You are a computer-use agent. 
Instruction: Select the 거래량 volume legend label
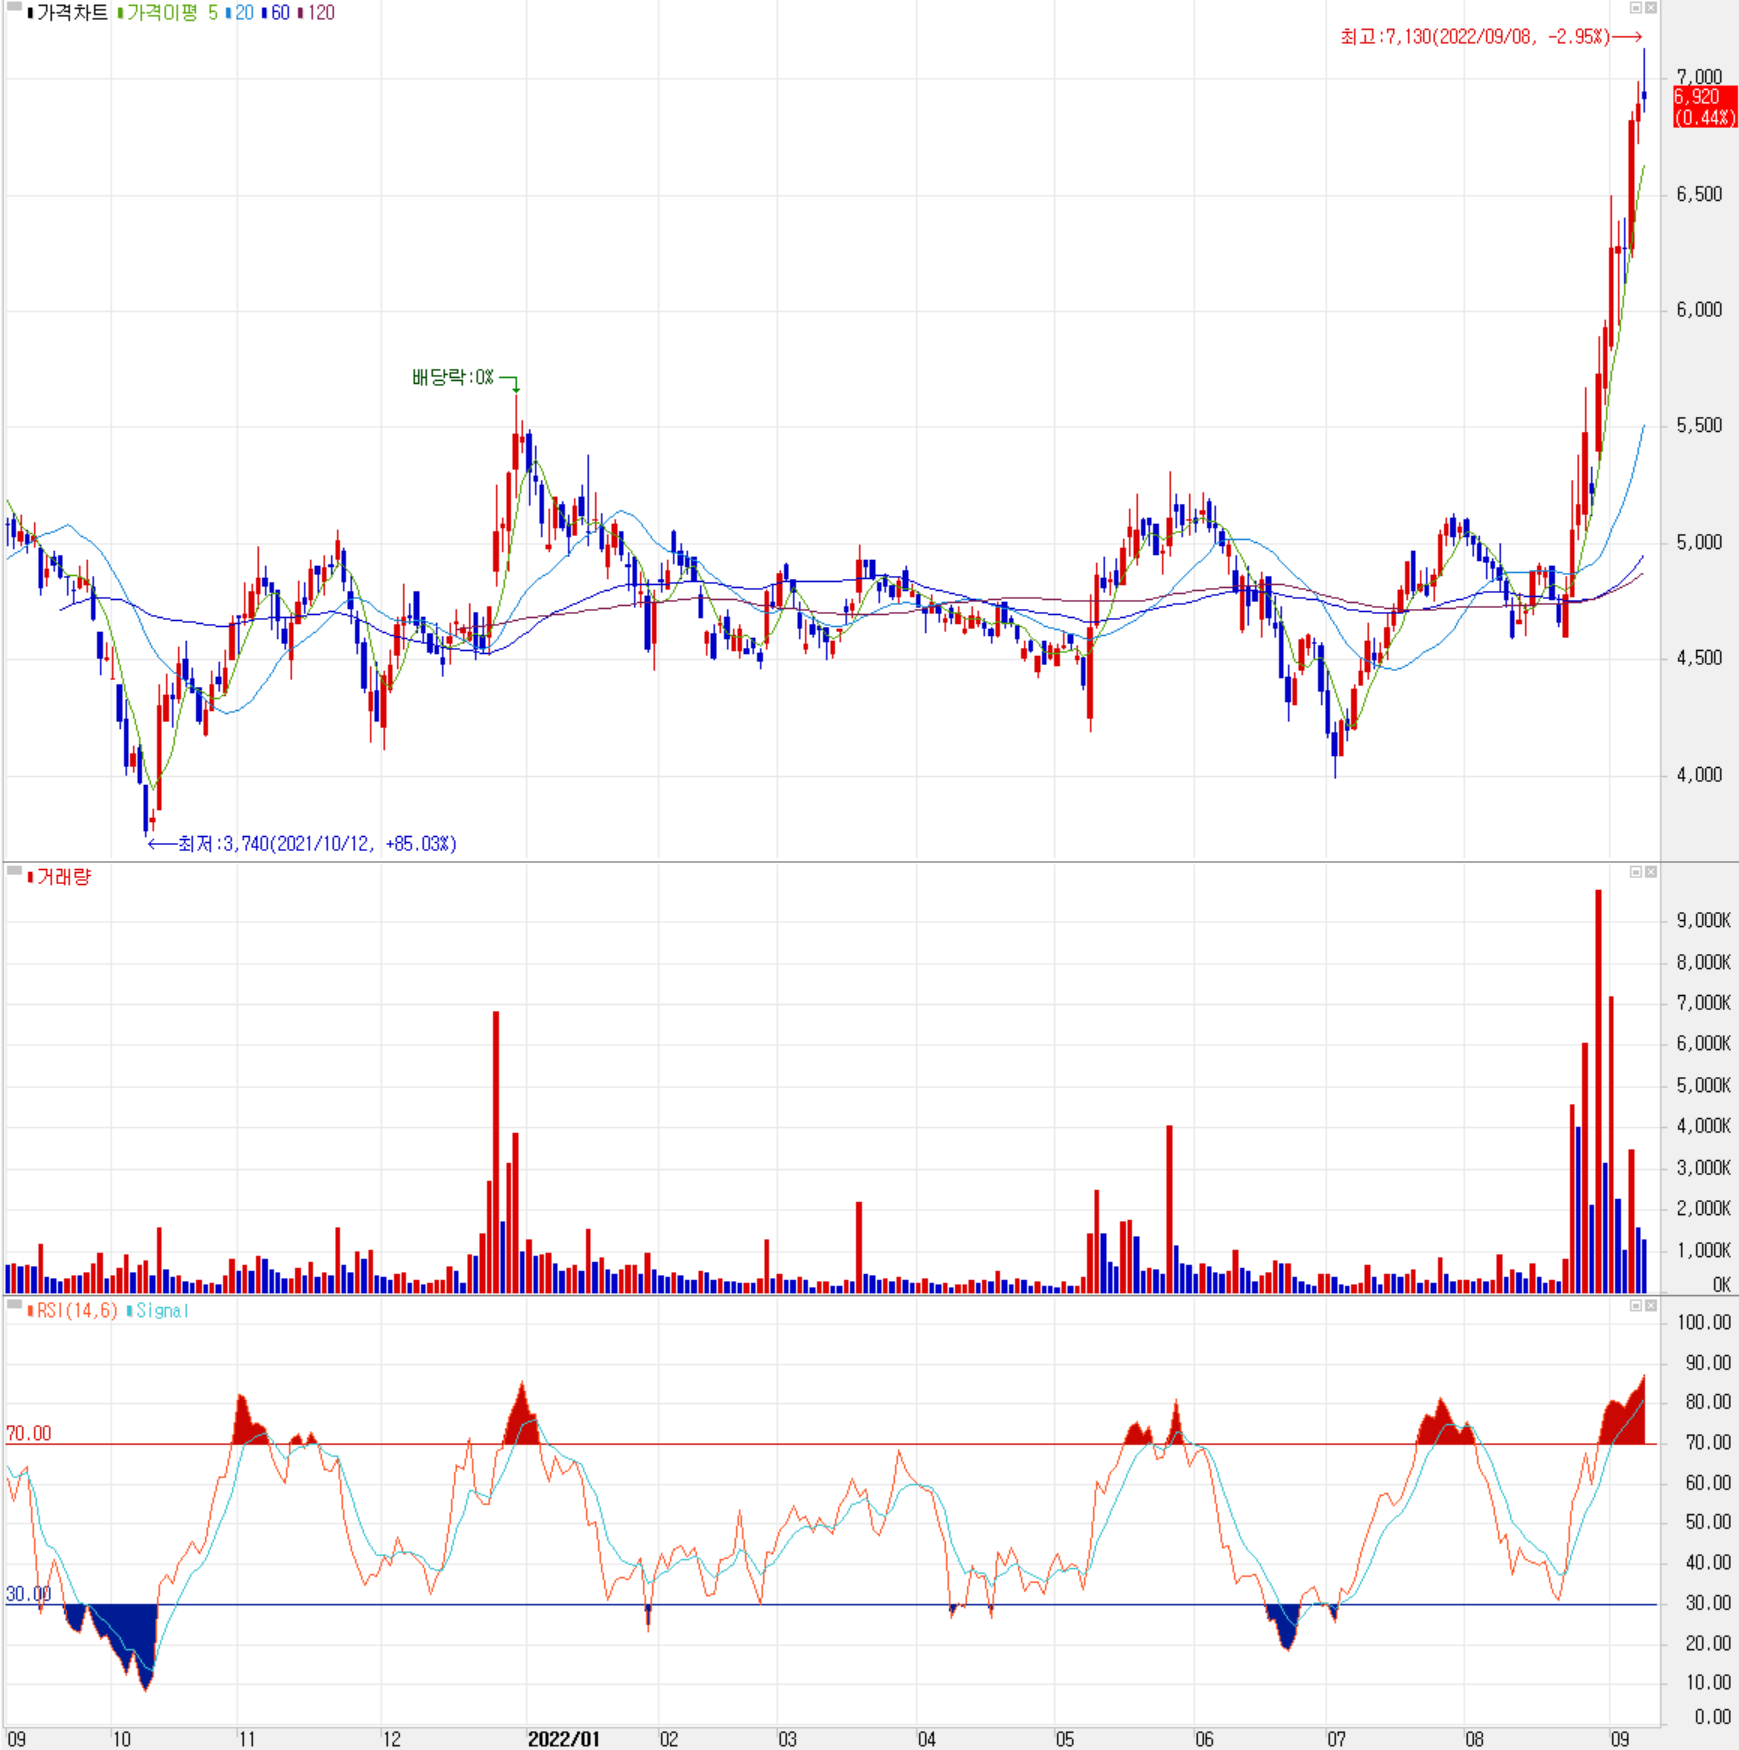pyautogui.click(x=63, y=877)
